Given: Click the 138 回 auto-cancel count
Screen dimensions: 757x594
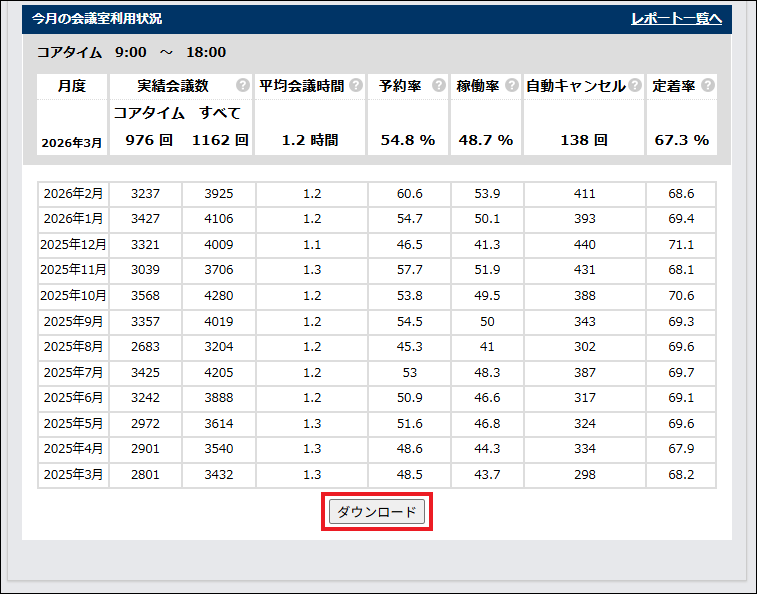Looking at the screenshot, I should (x=584, y=140).
